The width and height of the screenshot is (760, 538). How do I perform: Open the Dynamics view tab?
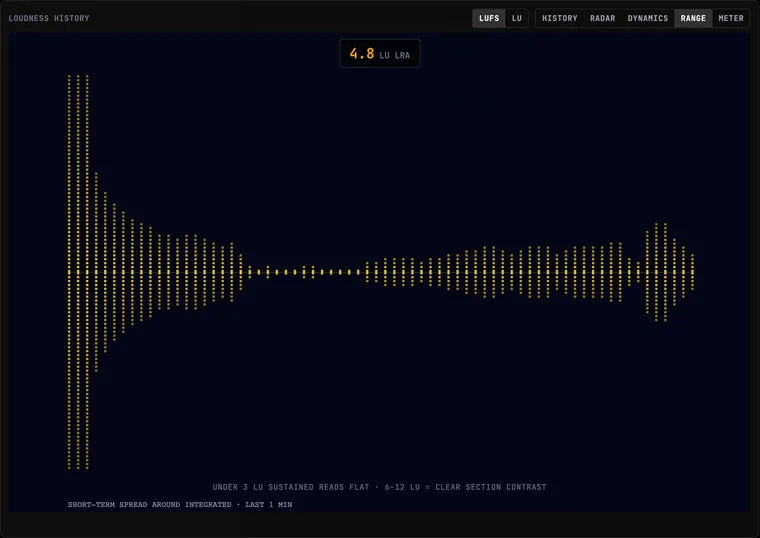click(648, 18)
